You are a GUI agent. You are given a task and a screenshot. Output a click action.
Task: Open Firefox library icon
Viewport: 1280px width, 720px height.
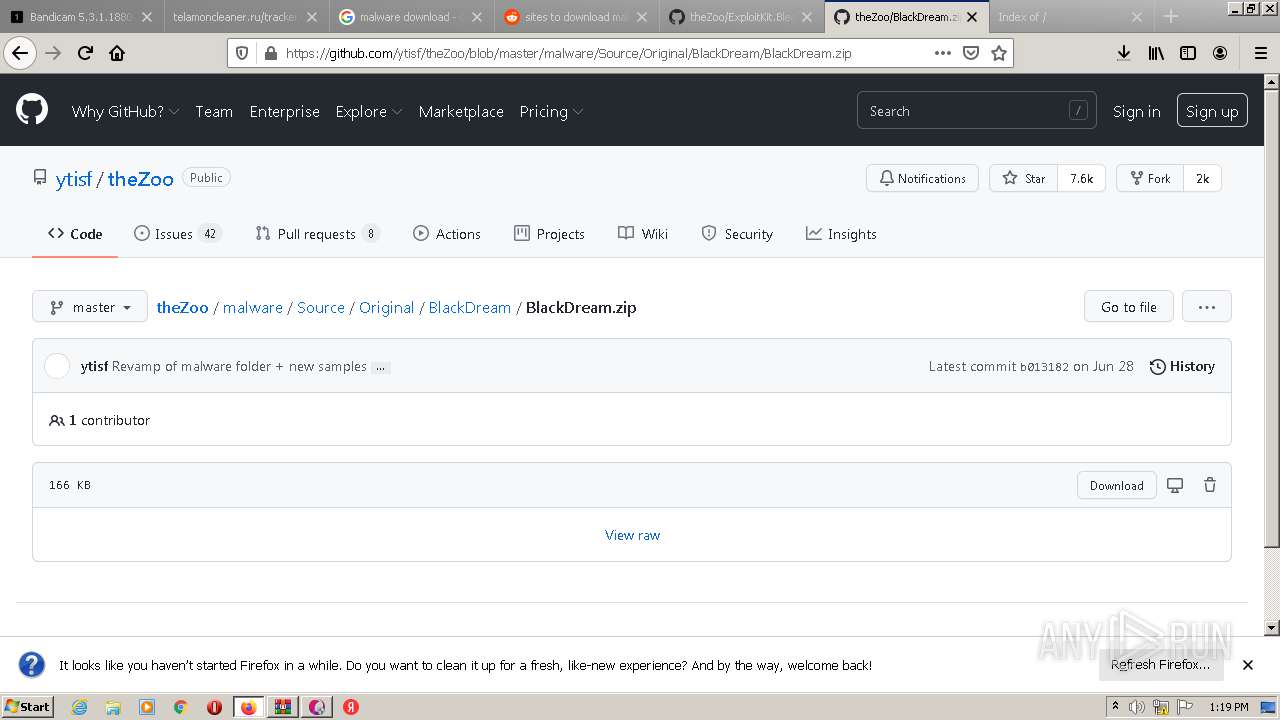(x=1156, y=53)
